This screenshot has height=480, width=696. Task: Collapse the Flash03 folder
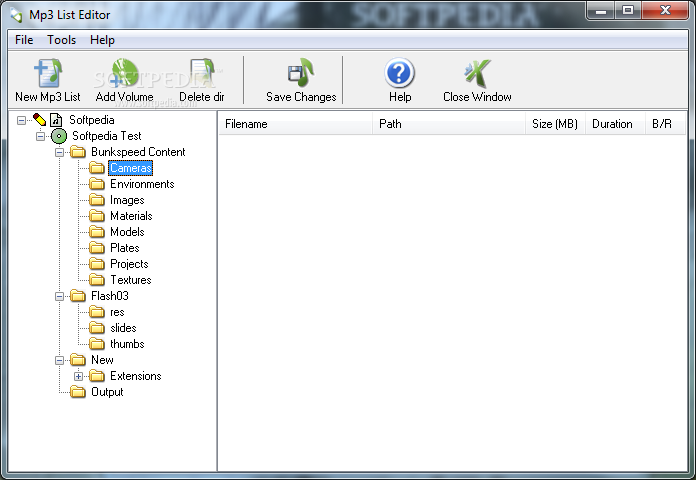pyautogui.click(x=59, y=296)
